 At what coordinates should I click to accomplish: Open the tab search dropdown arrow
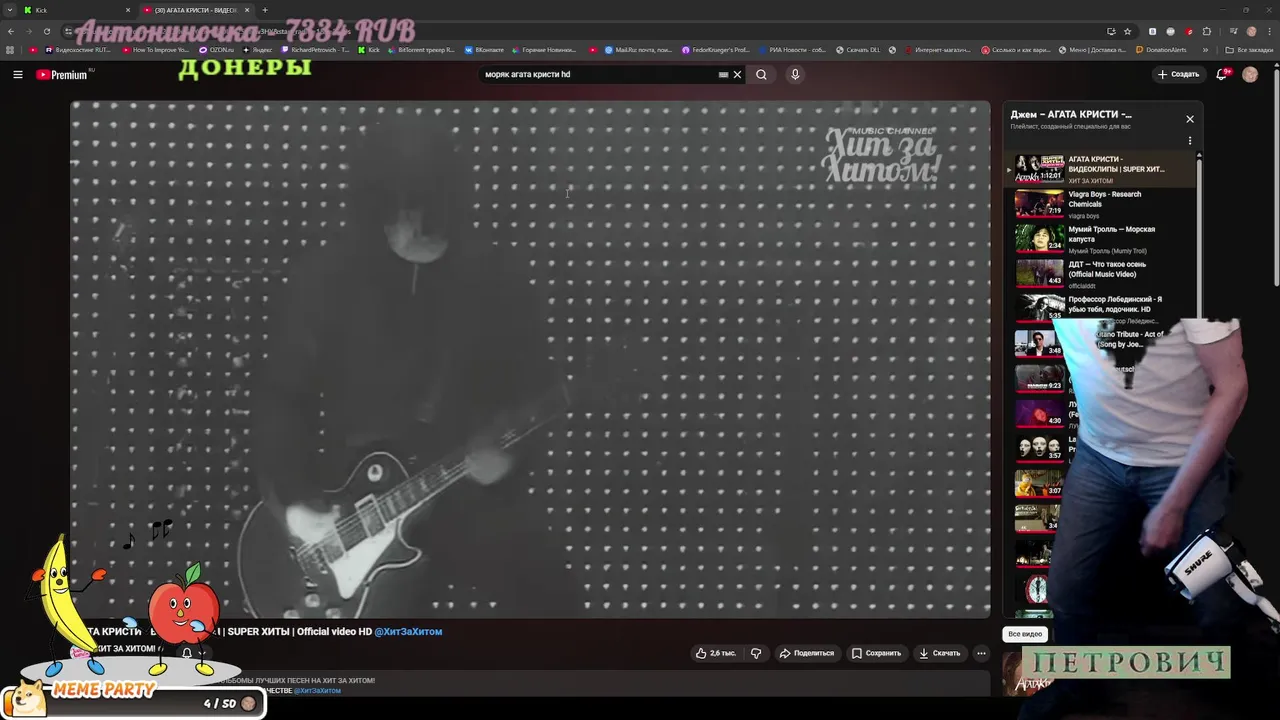(x=9, y=10)
